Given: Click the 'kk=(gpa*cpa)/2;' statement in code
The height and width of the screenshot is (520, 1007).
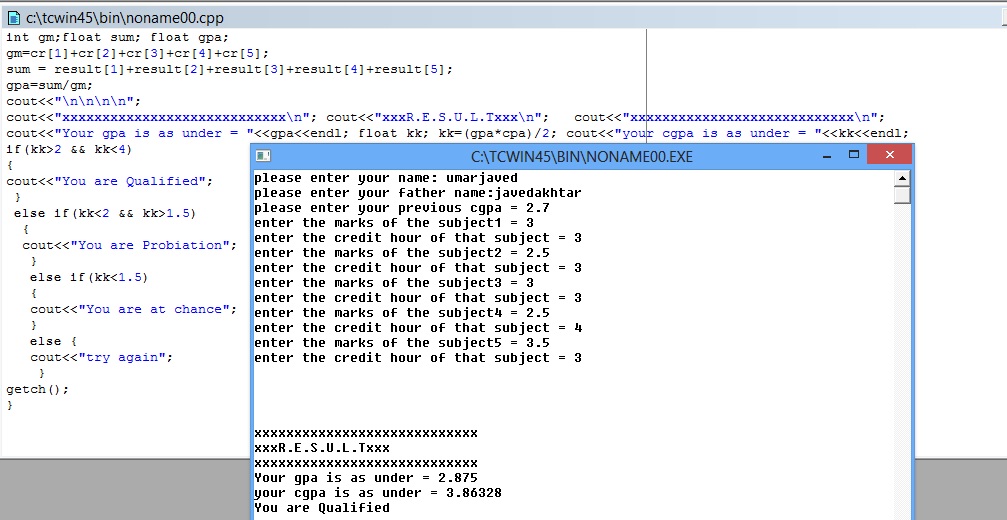Looking at the screenshot, I should (x=498, y=134).
